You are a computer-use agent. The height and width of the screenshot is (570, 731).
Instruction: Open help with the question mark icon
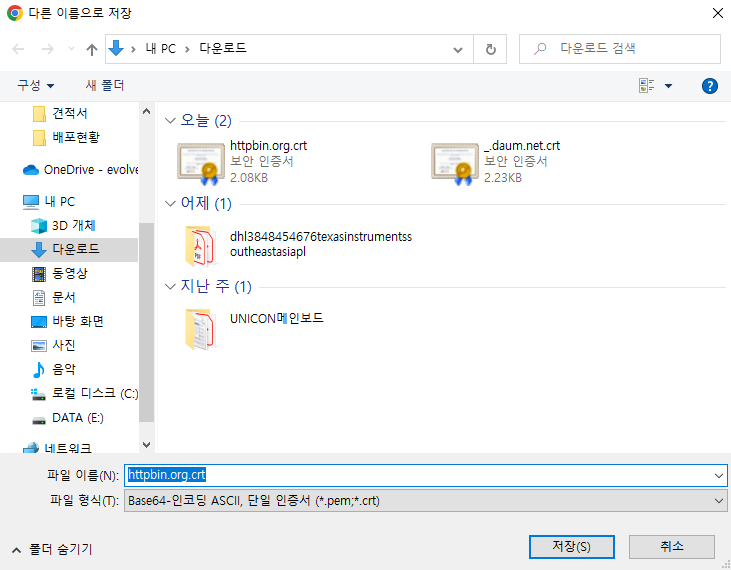coord(710,86)
